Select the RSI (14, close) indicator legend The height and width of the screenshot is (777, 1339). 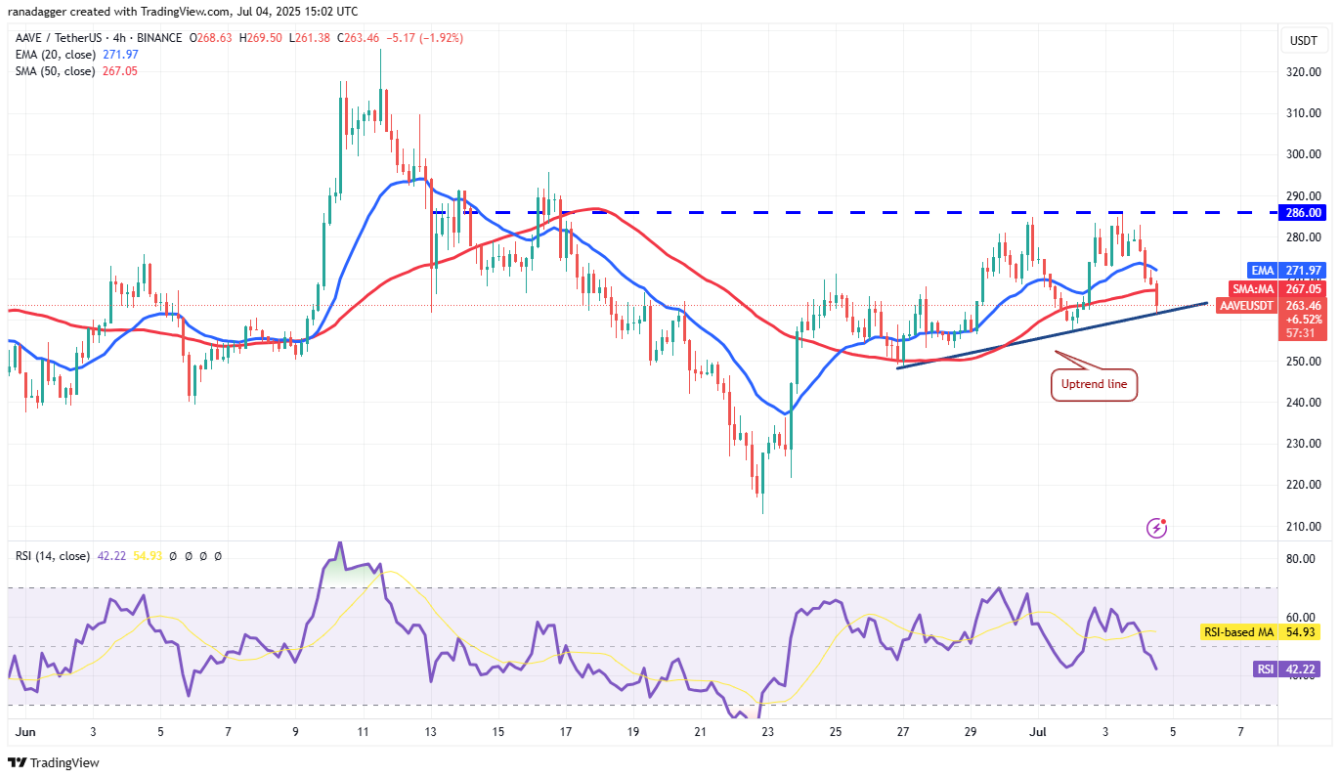[x=49, y=556]
